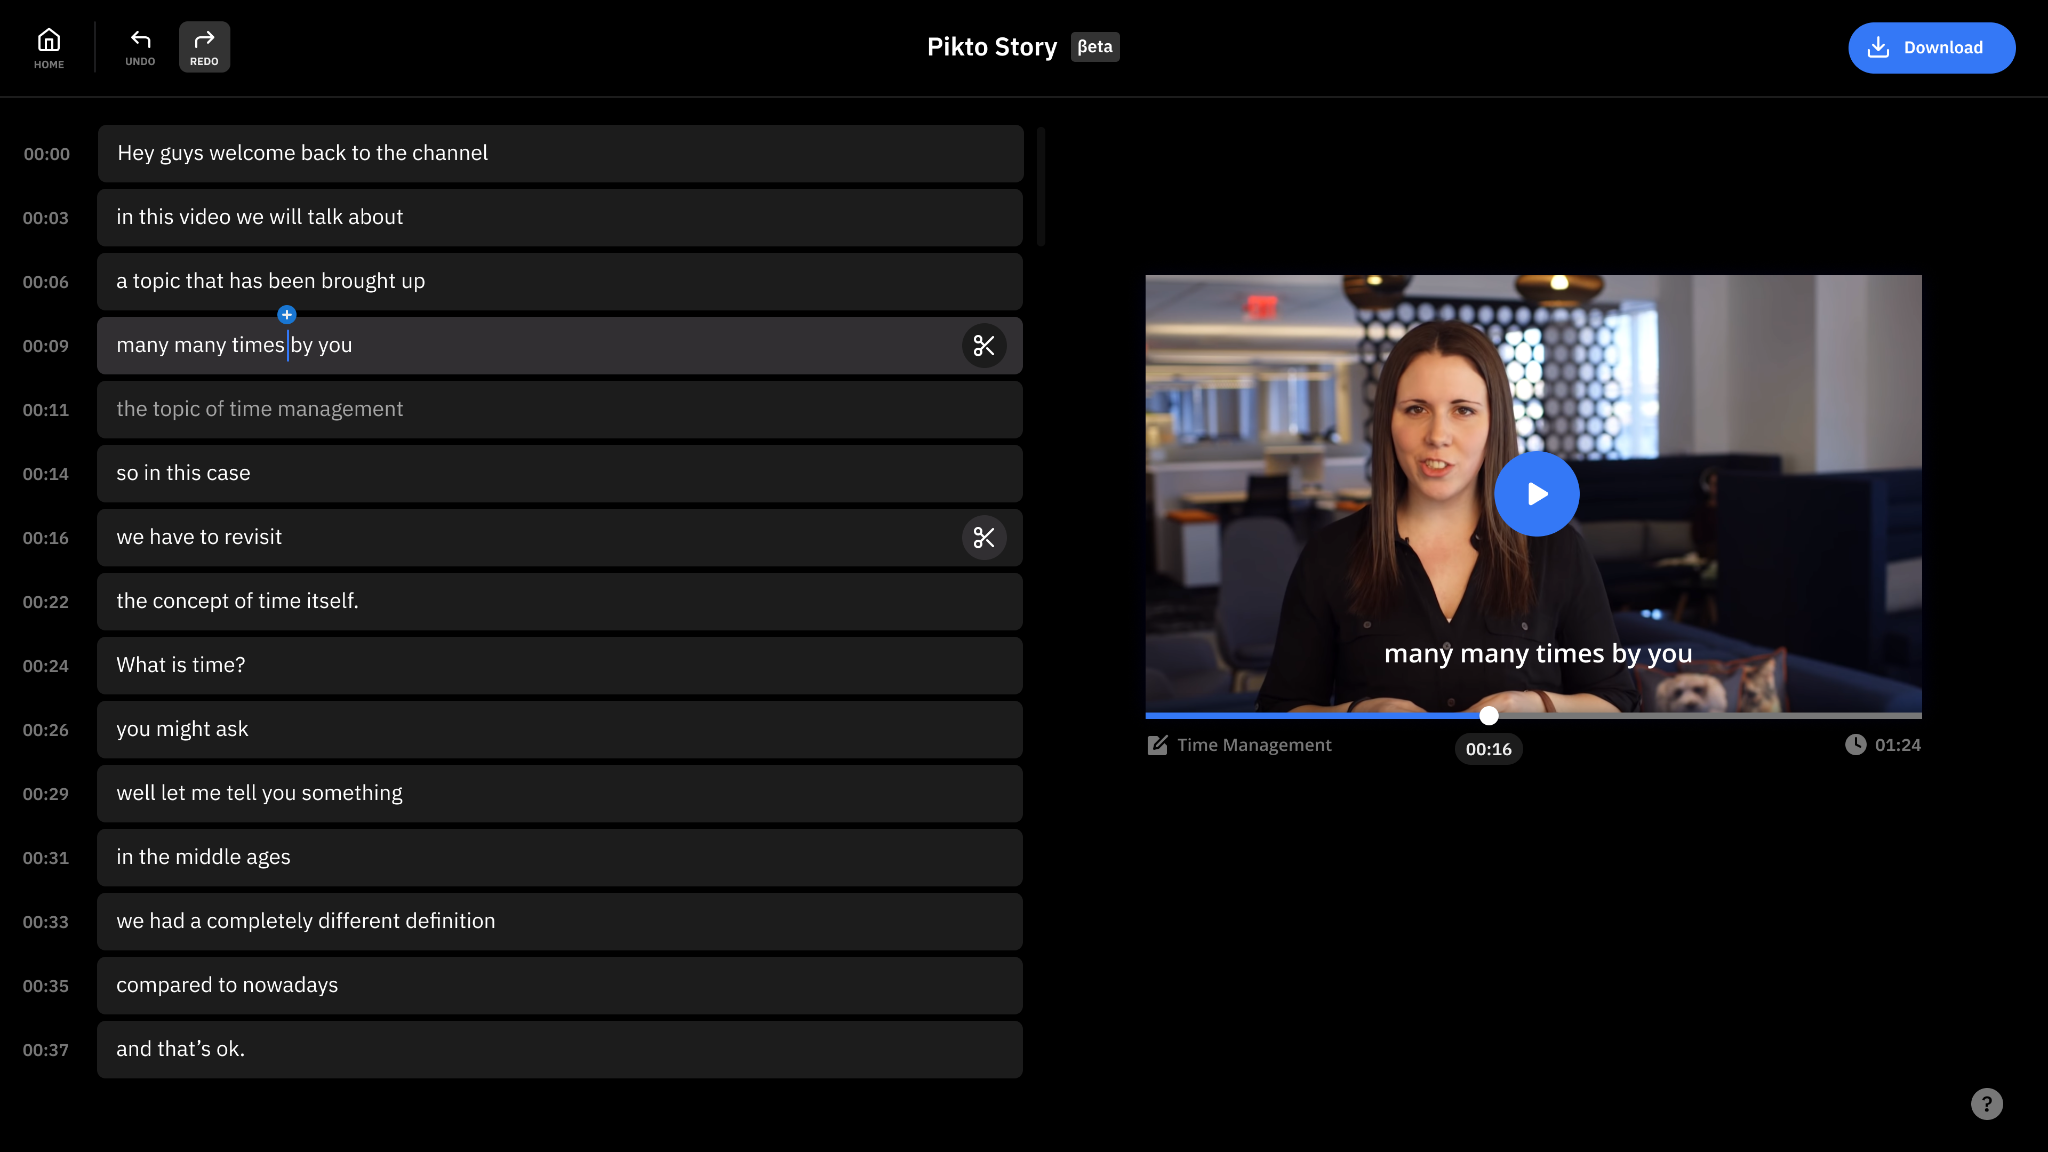Click the scissors icon on 'many many times by you'

983,345
